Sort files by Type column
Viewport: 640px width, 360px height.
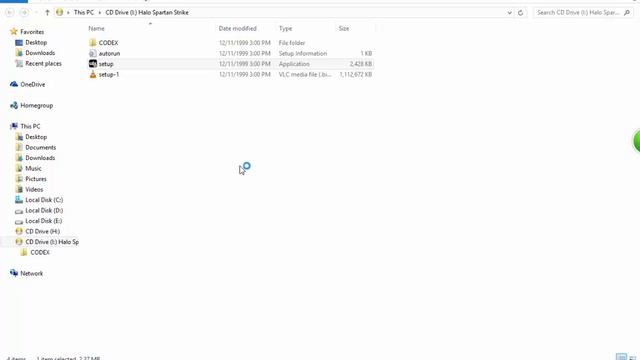pos(285,29)
